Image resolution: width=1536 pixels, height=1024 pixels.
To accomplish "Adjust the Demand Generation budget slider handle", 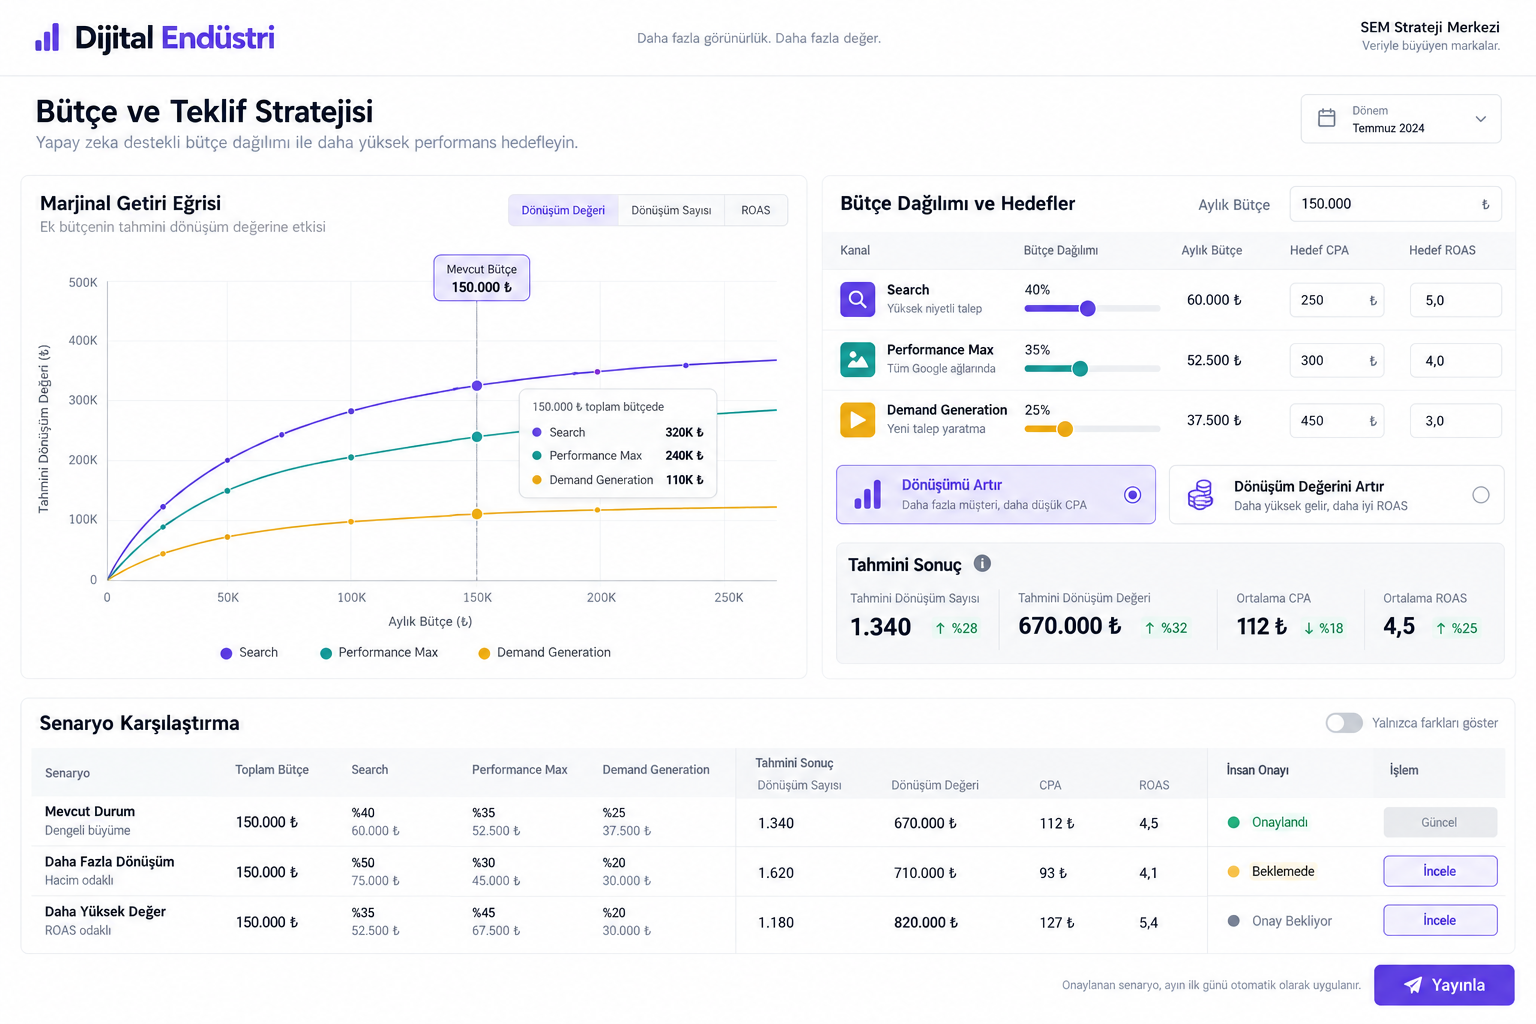I will [x=1065, y=429].
